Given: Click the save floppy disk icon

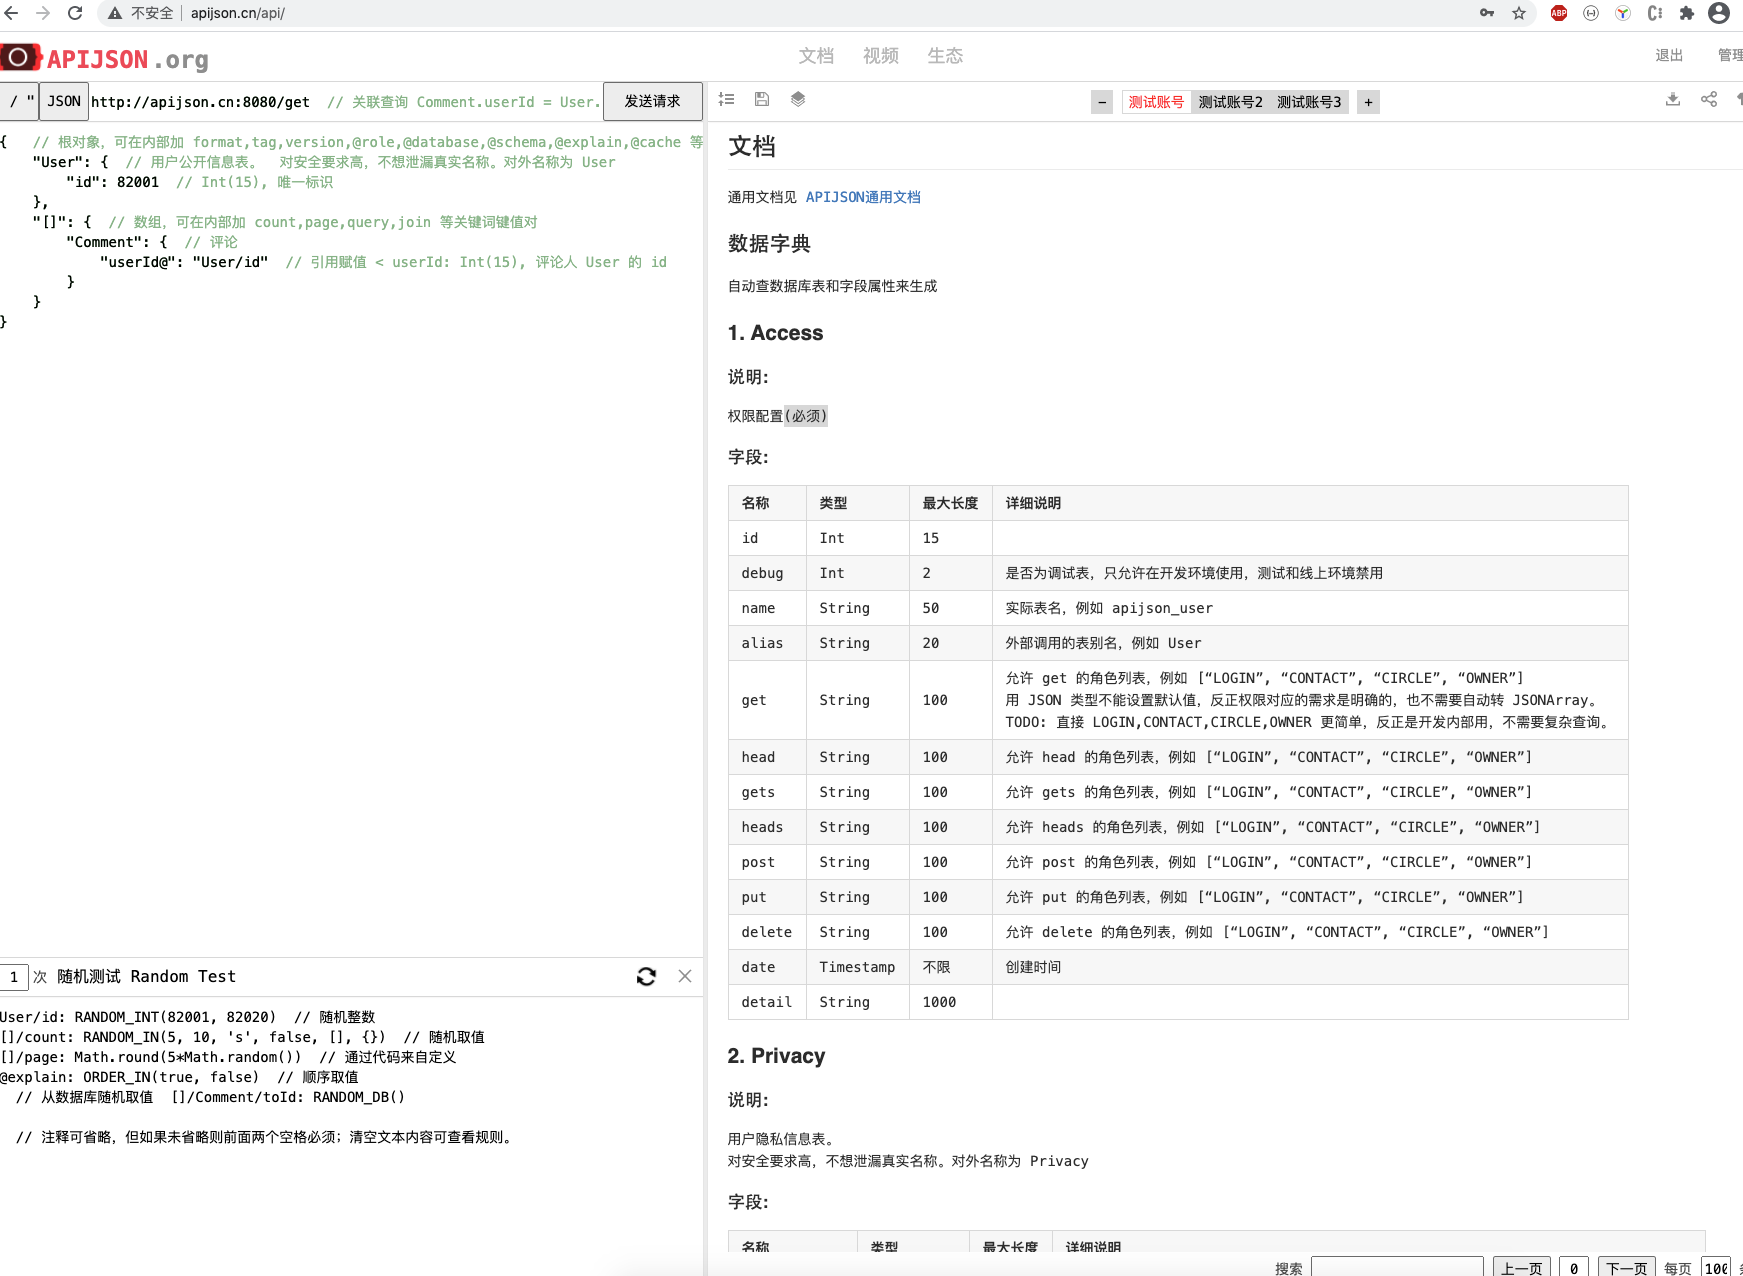Looking at the screenshot, I should [762, 99].
